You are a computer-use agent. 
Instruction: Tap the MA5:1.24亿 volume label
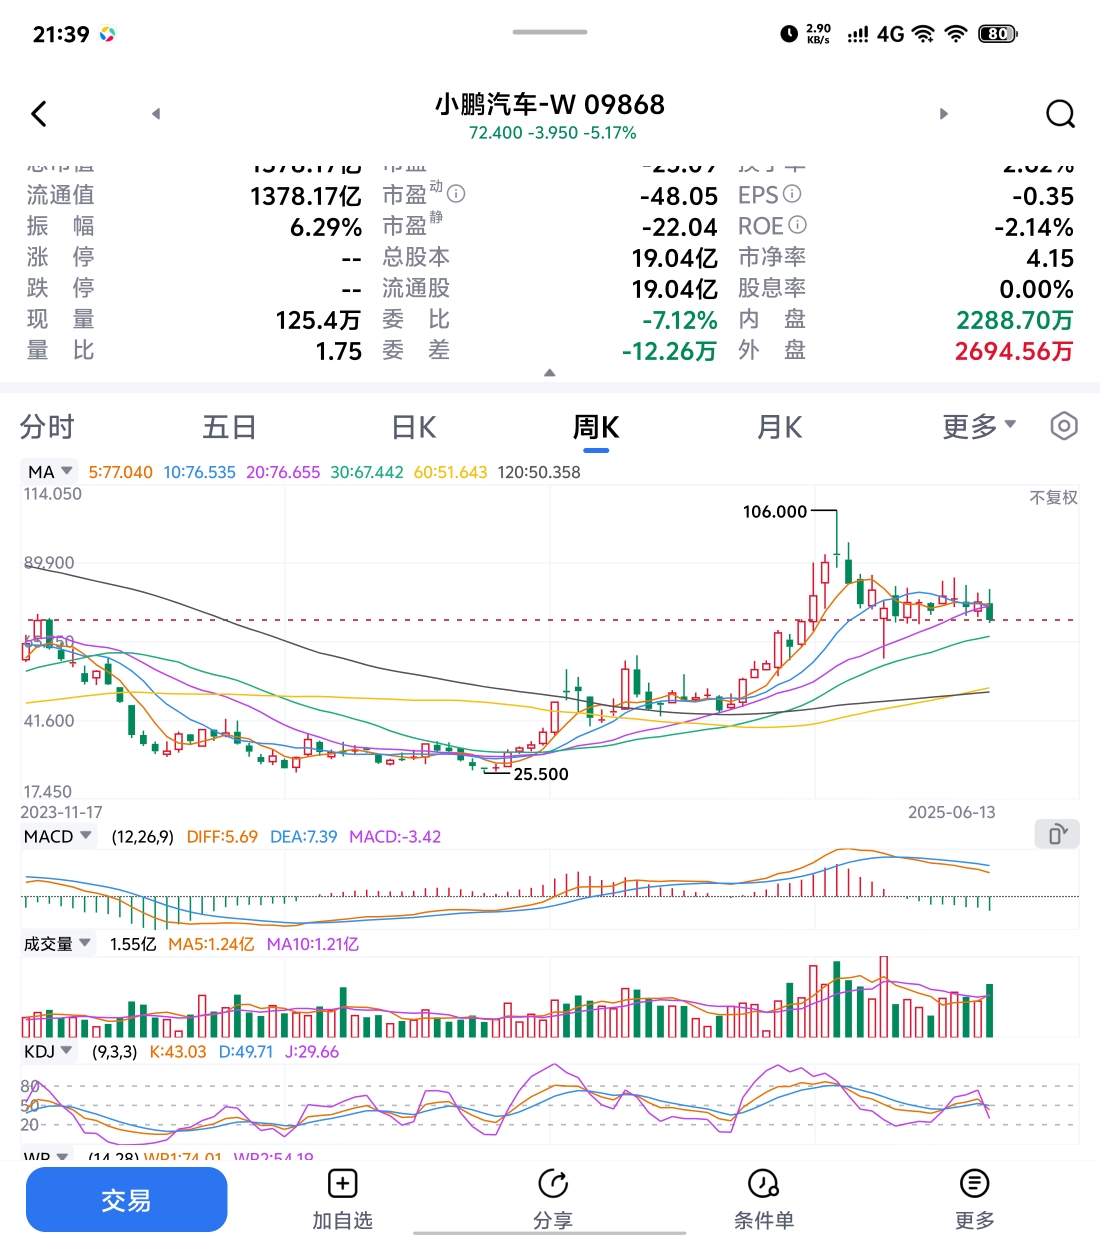tap(211, 944)
